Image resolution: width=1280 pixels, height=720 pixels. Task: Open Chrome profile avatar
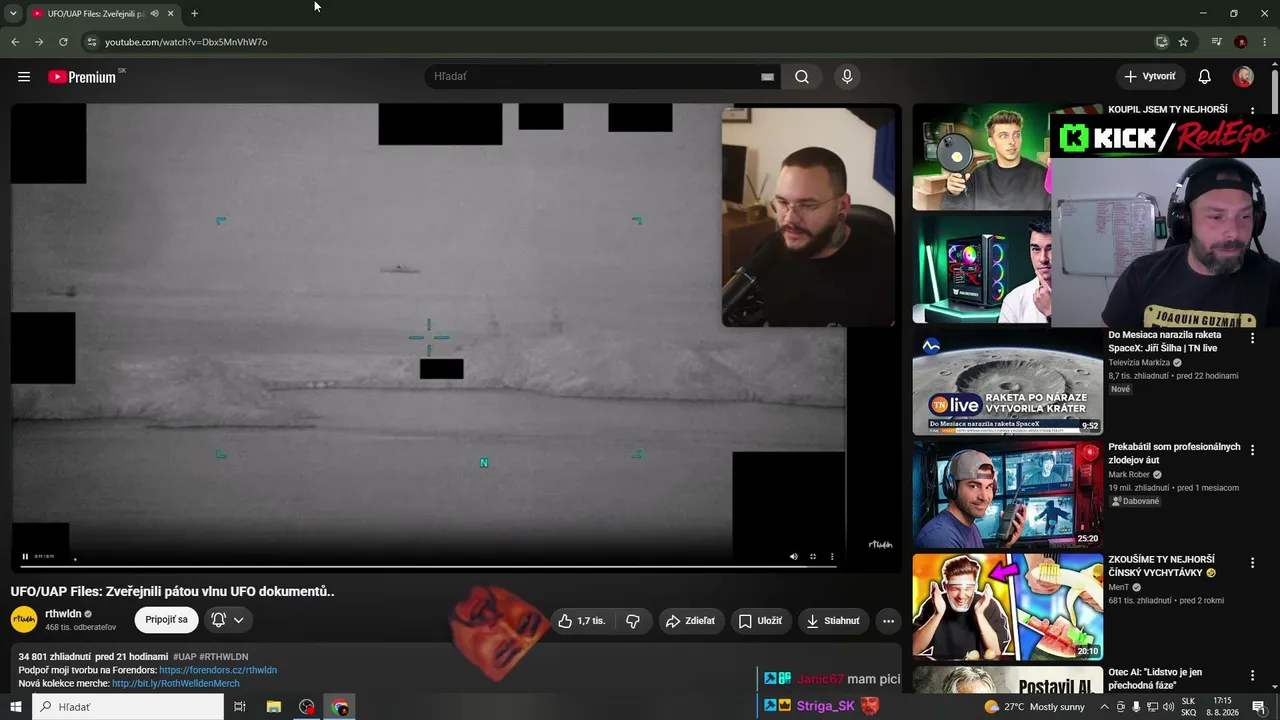[1241, 42]
